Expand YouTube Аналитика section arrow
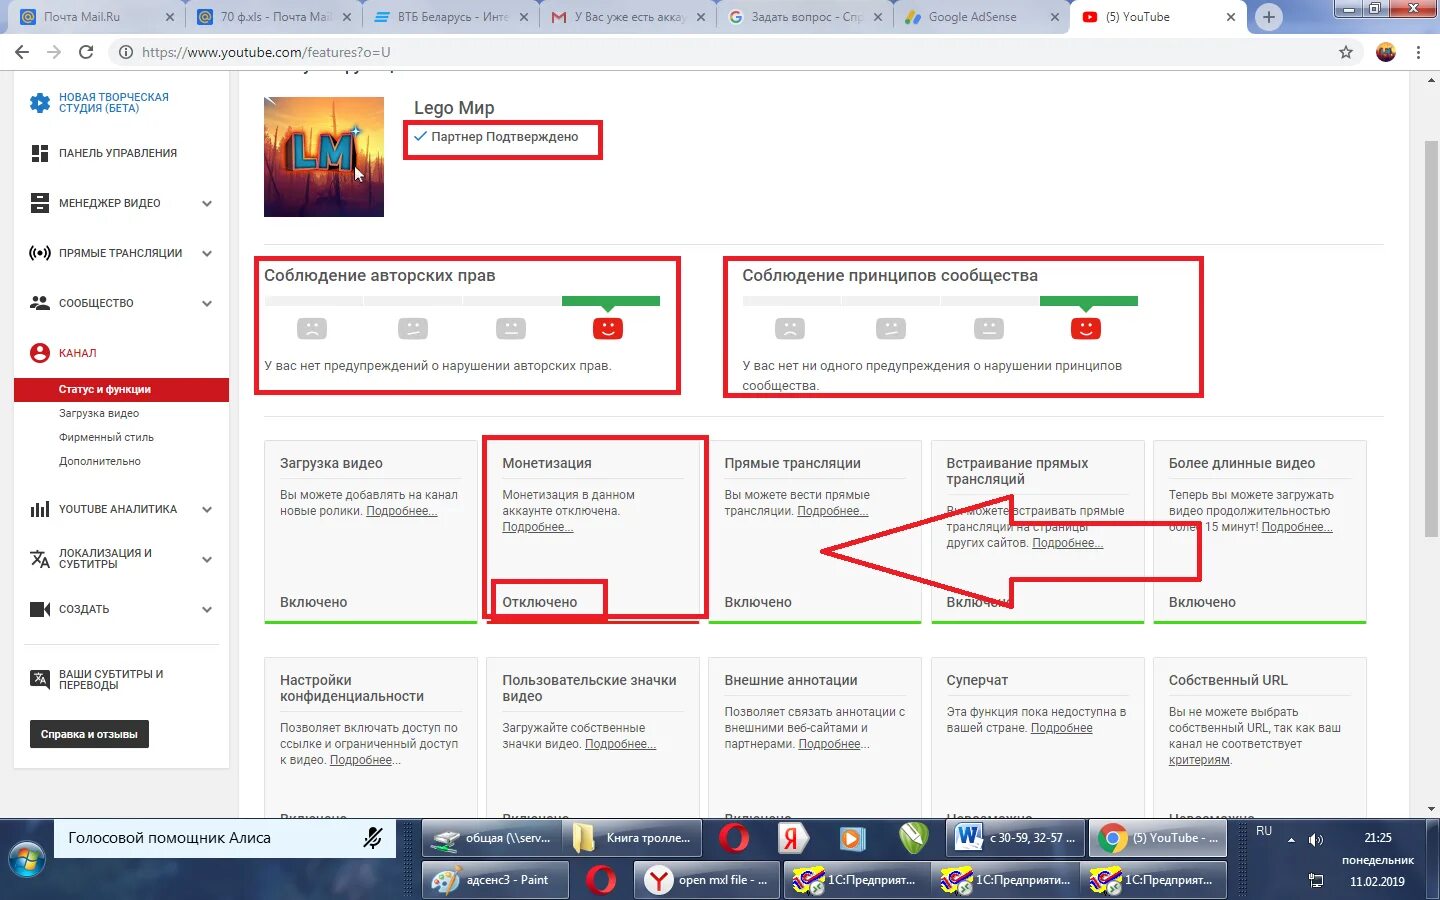Viewport: 1440px width, 900px height. [207, 509]
